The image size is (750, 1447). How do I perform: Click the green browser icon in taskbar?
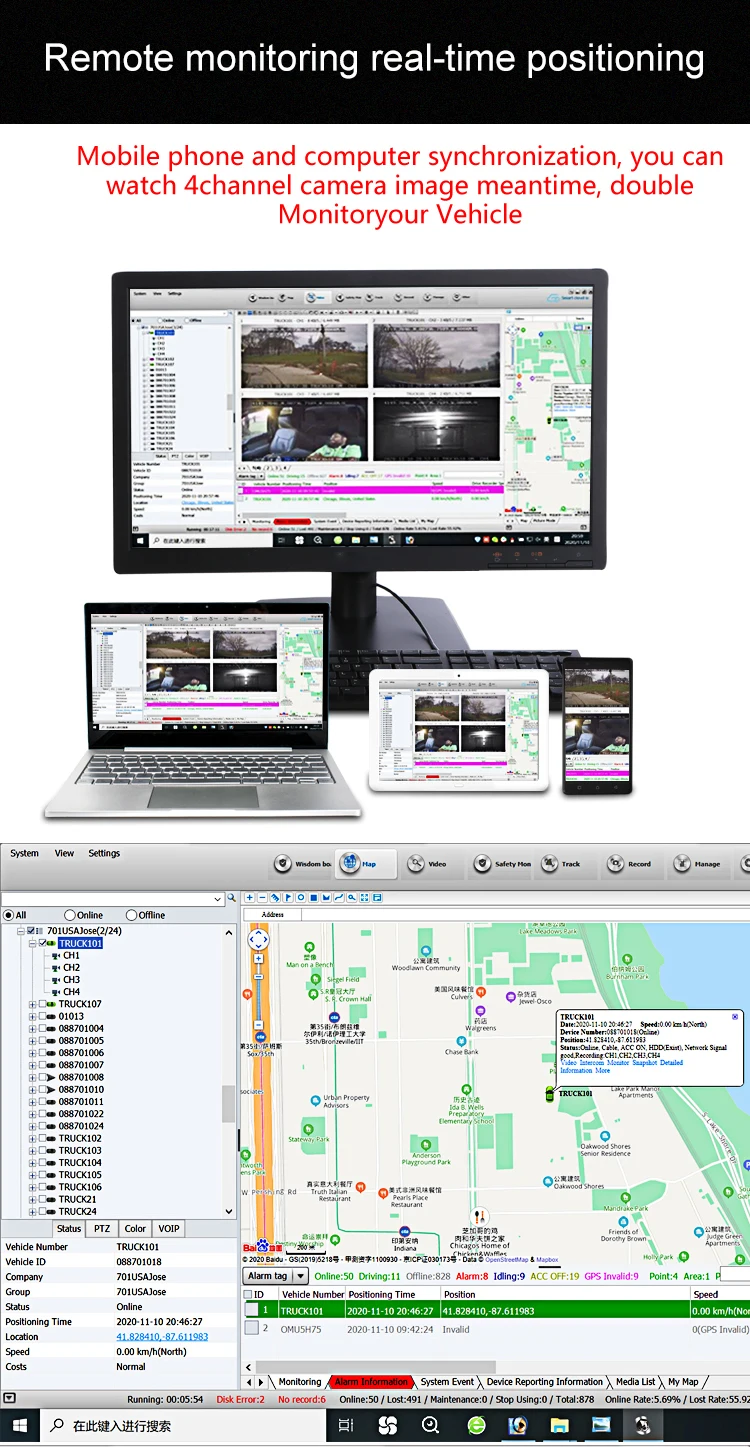point(476,1425)
